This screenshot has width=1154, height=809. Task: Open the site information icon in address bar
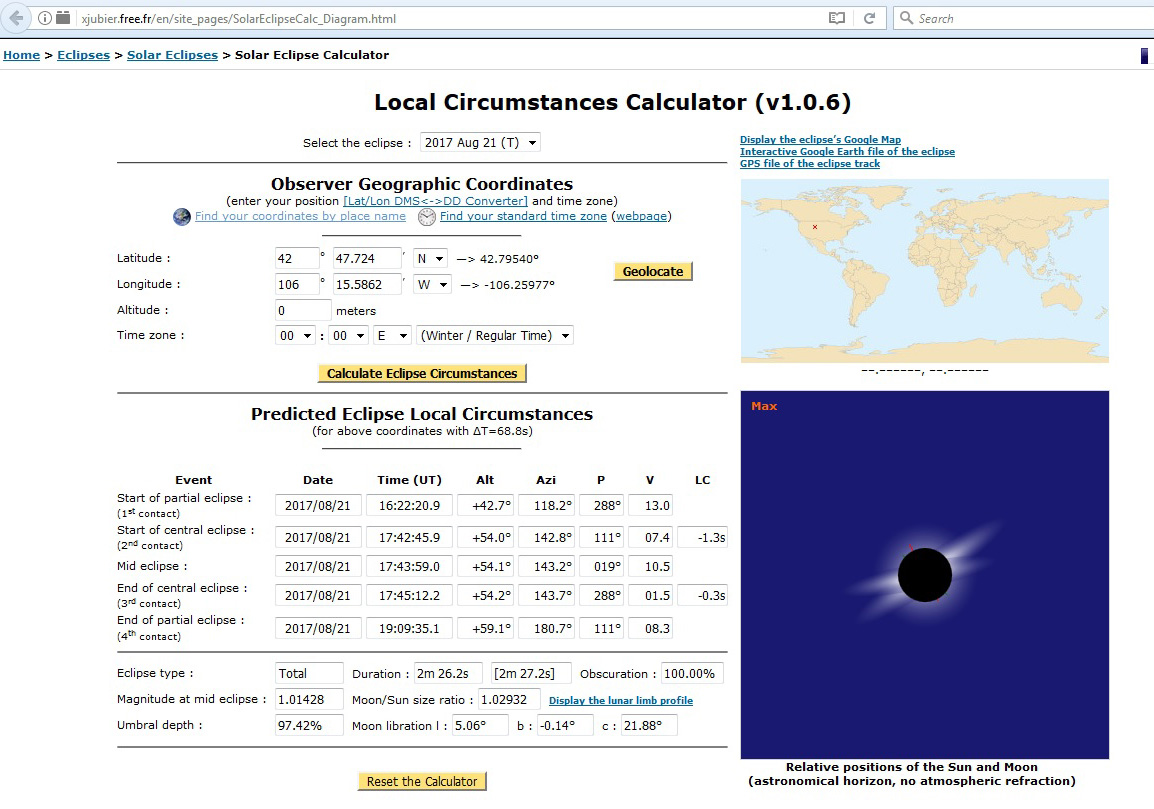45,18
